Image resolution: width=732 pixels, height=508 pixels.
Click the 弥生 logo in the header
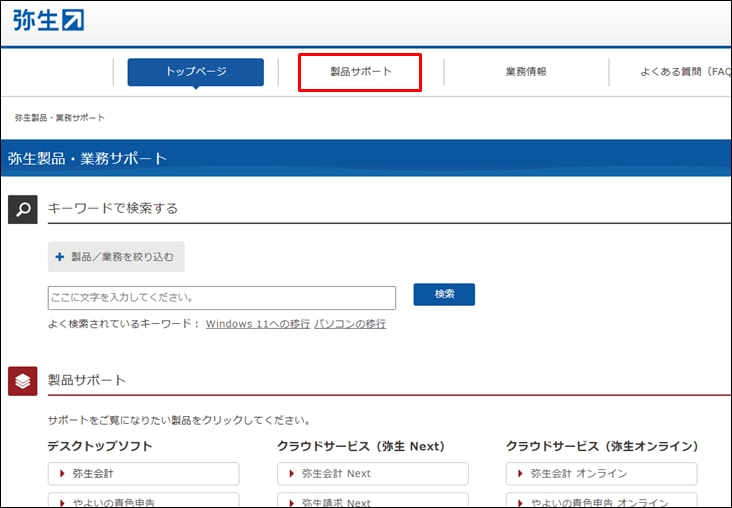pyautogui.click(x=49, y=20)
